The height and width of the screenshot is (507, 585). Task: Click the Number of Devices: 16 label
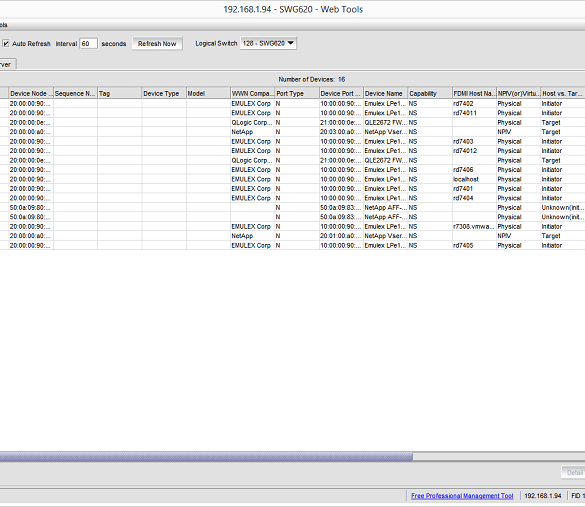click(x=312, y=79)
